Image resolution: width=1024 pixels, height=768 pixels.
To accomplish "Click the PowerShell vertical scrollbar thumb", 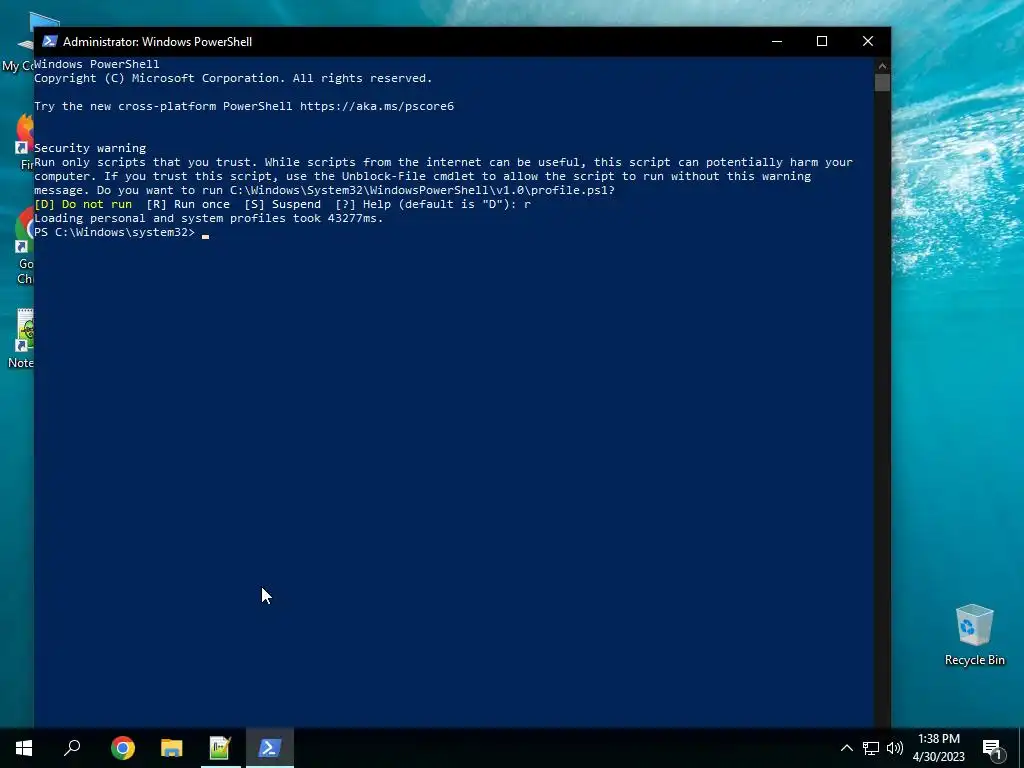I will coord(882,83).
